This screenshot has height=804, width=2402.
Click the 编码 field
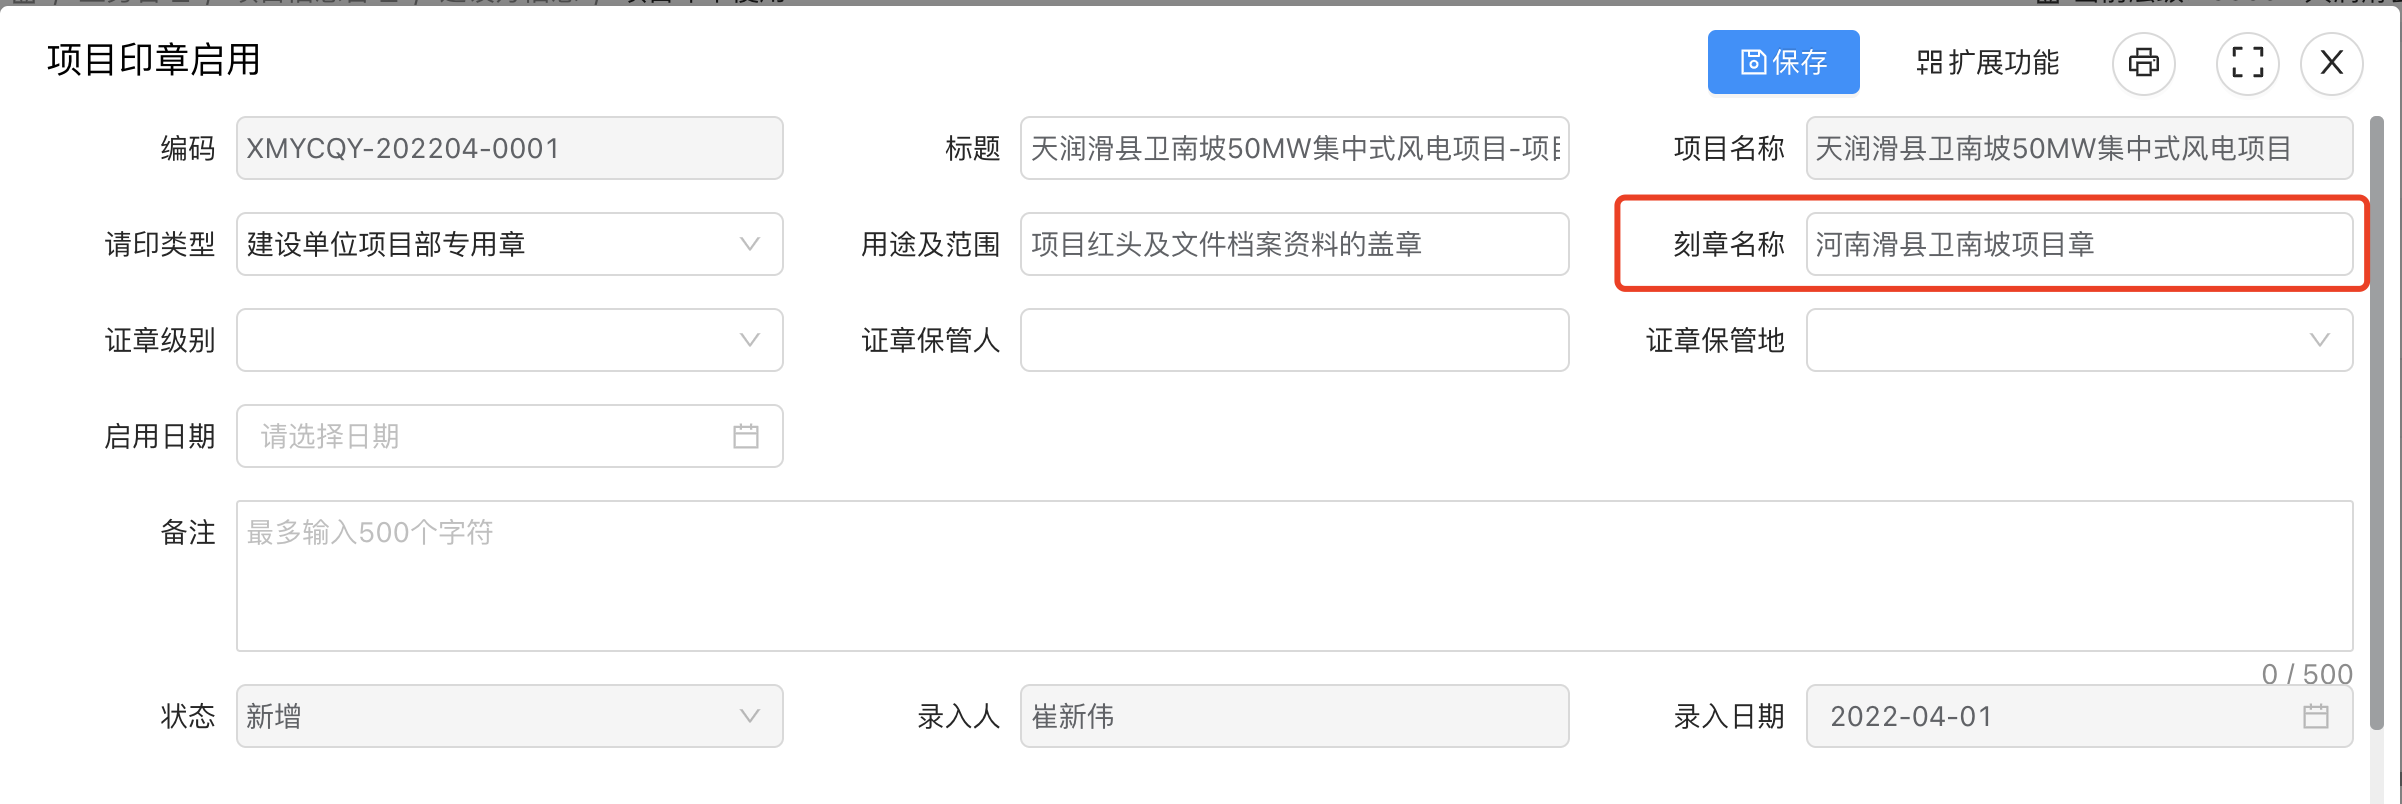coord(509,148)
